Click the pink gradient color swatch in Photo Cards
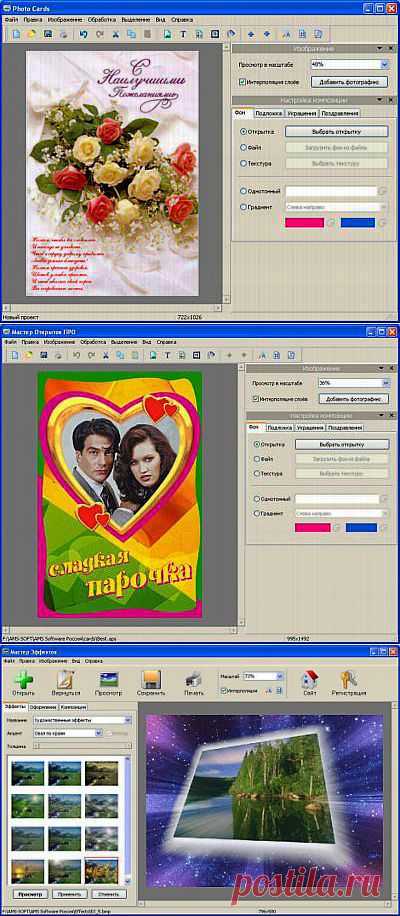The width and height of the screenshot is (400, 916). (304, 223)
